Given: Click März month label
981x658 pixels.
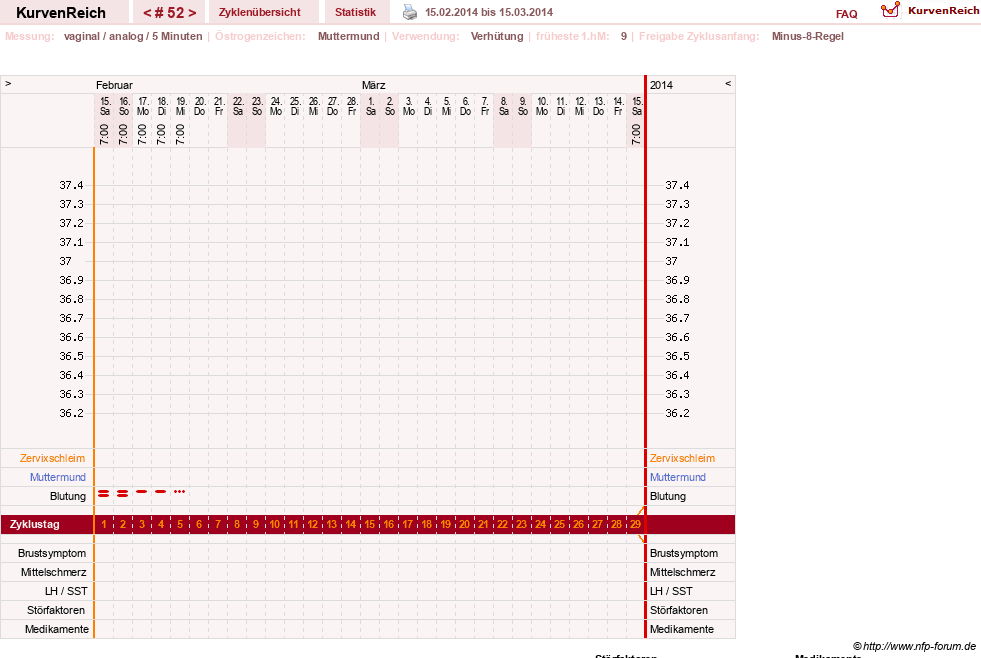Looking at the screenshot, I should (374, 85).
